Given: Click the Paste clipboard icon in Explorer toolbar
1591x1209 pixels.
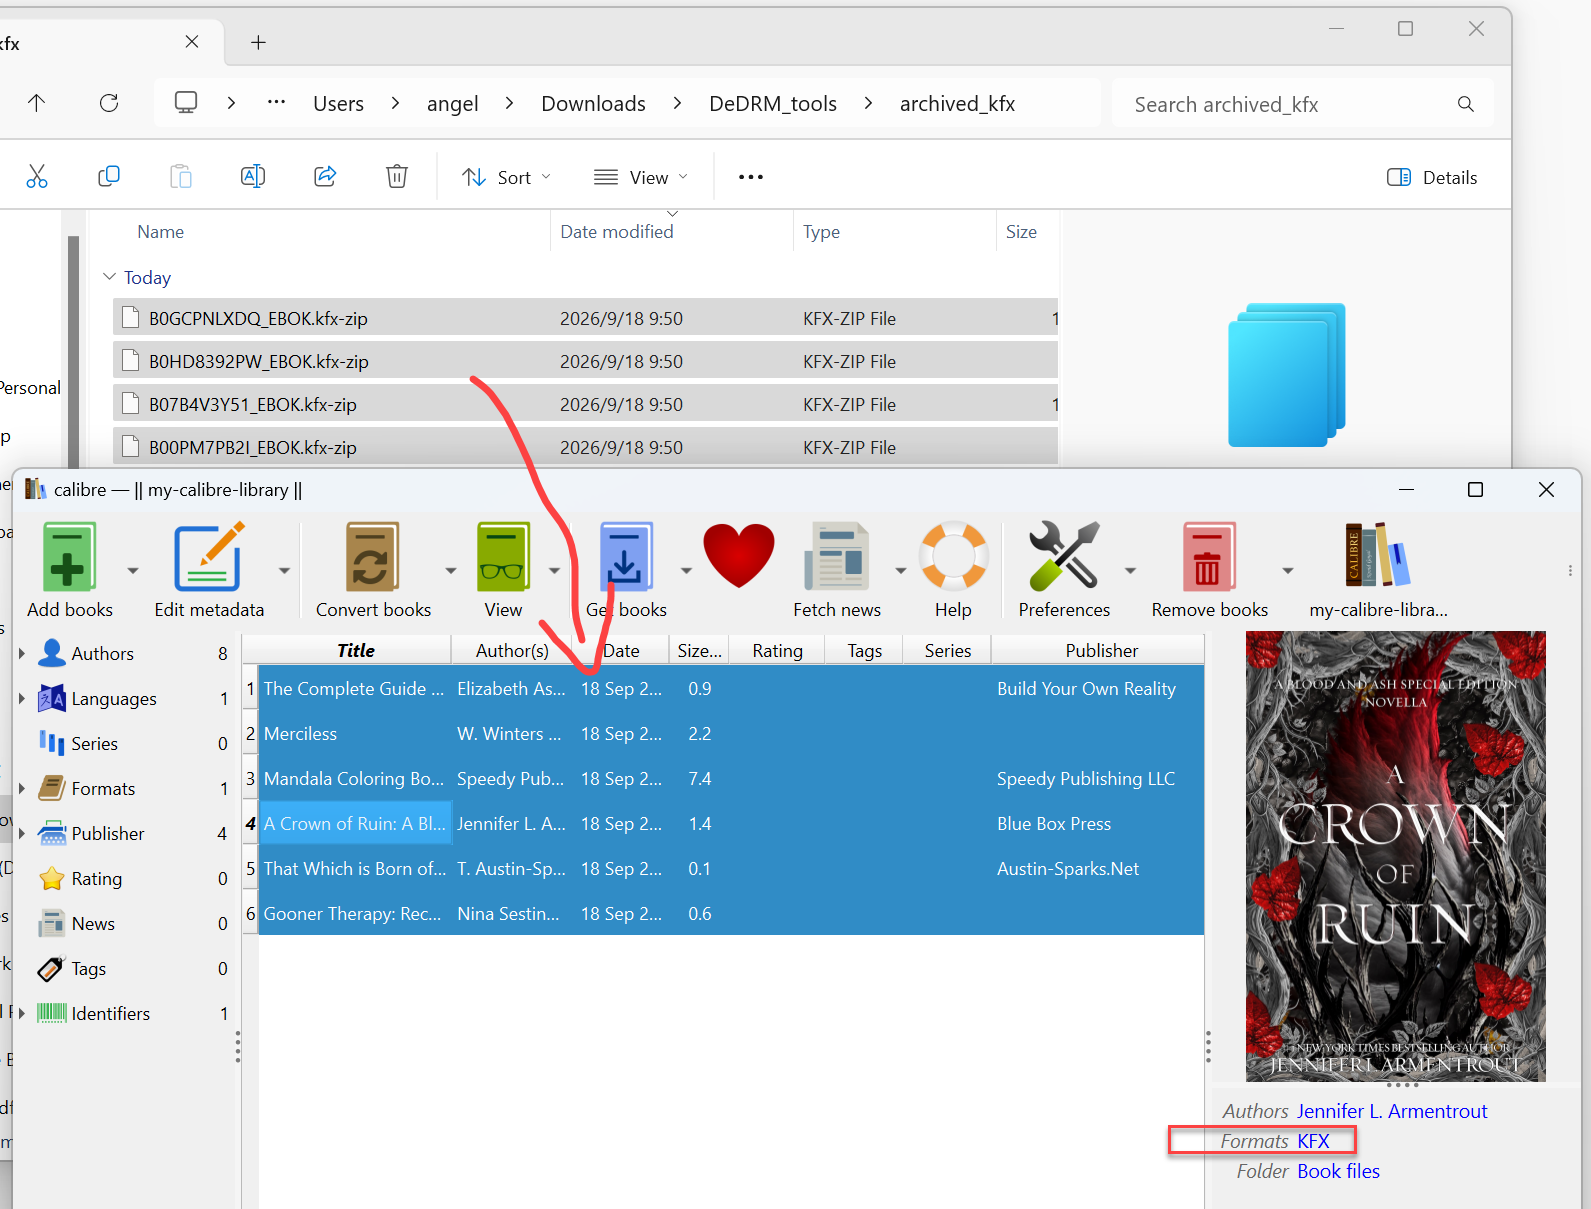Looking at the screenshot, I should tap(181, 177).
